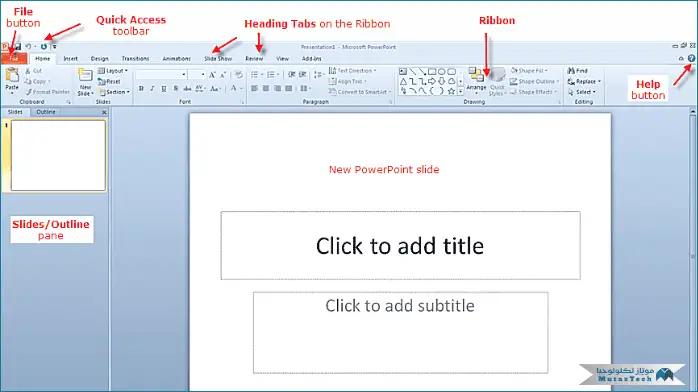
Task: Click the Paste clipboard icon
Action: pos(12,76)
